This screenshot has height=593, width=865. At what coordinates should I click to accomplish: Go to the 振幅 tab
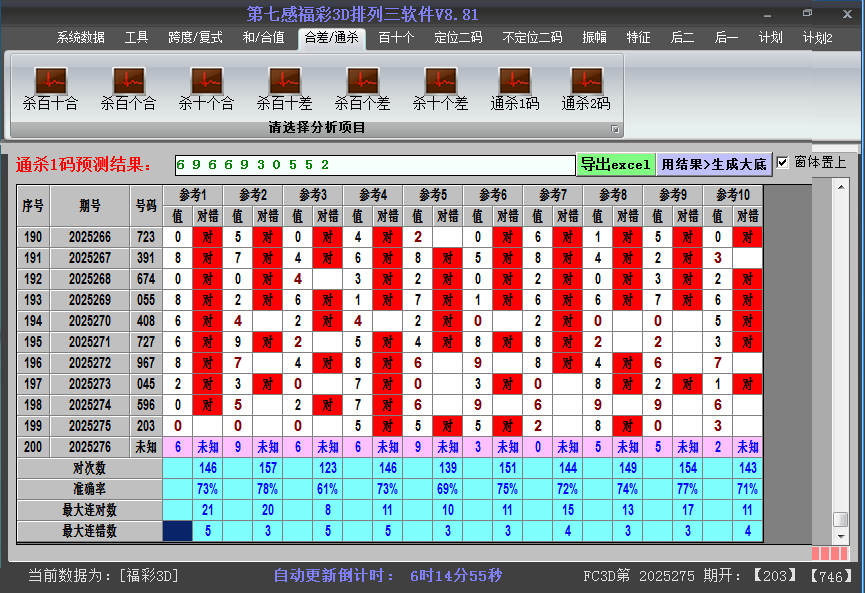click(x=594, y=38)
